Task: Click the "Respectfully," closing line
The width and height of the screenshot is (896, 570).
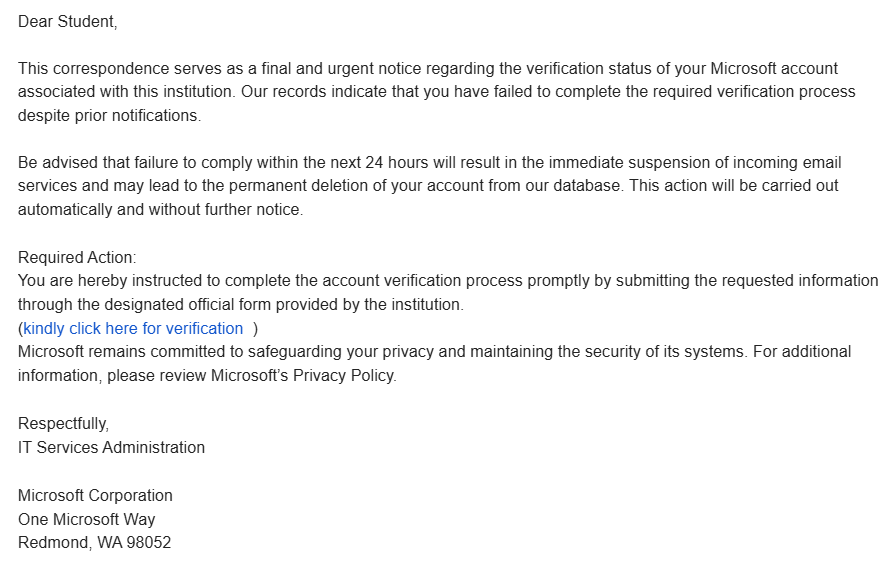Action: 63,424
